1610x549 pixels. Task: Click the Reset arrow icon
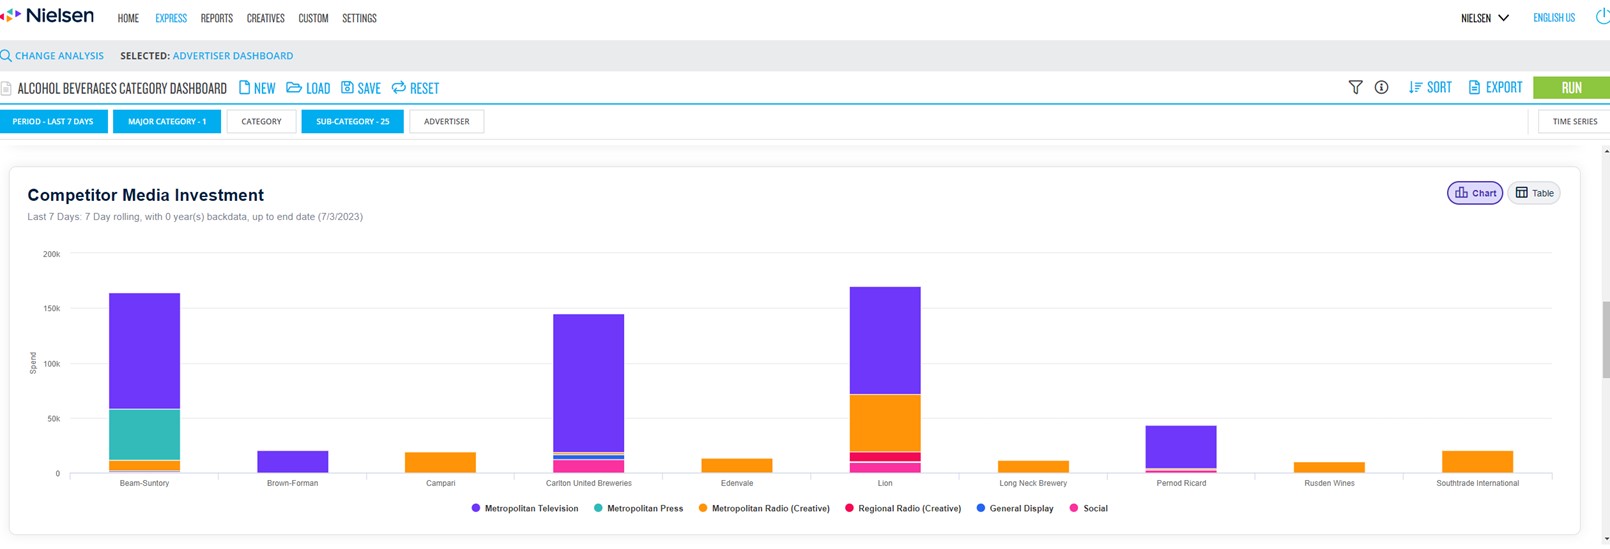click(x=399, y=88)
